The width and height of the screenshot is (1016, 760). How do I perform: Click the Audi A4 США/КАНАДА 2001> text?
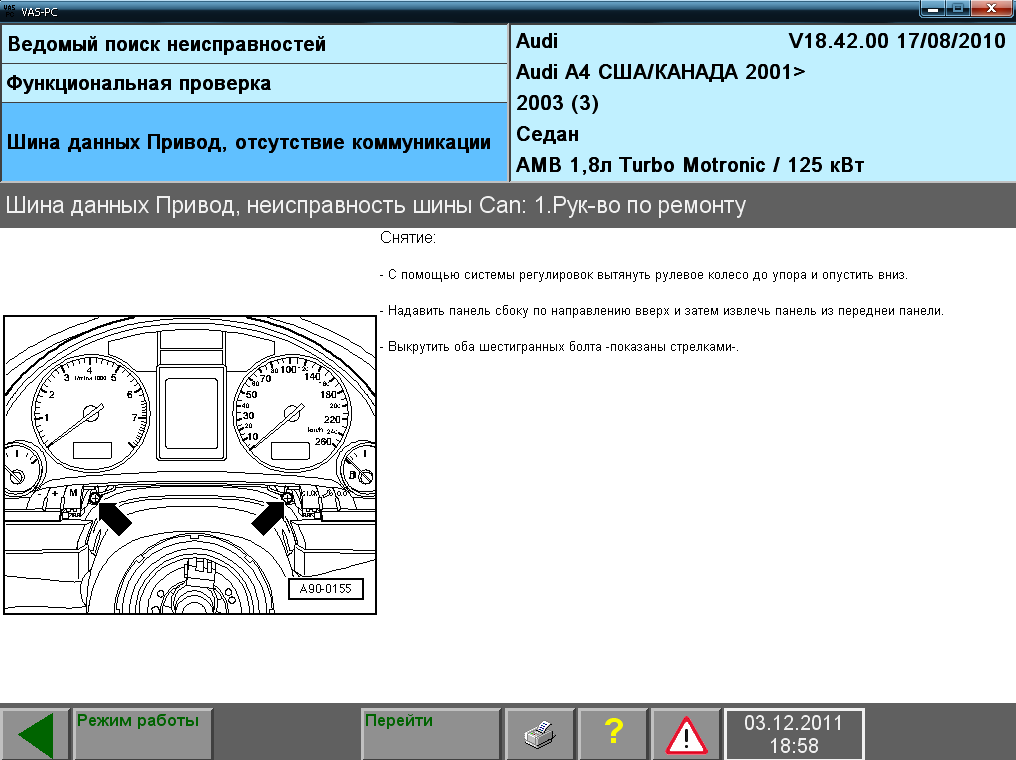point(660,72)
